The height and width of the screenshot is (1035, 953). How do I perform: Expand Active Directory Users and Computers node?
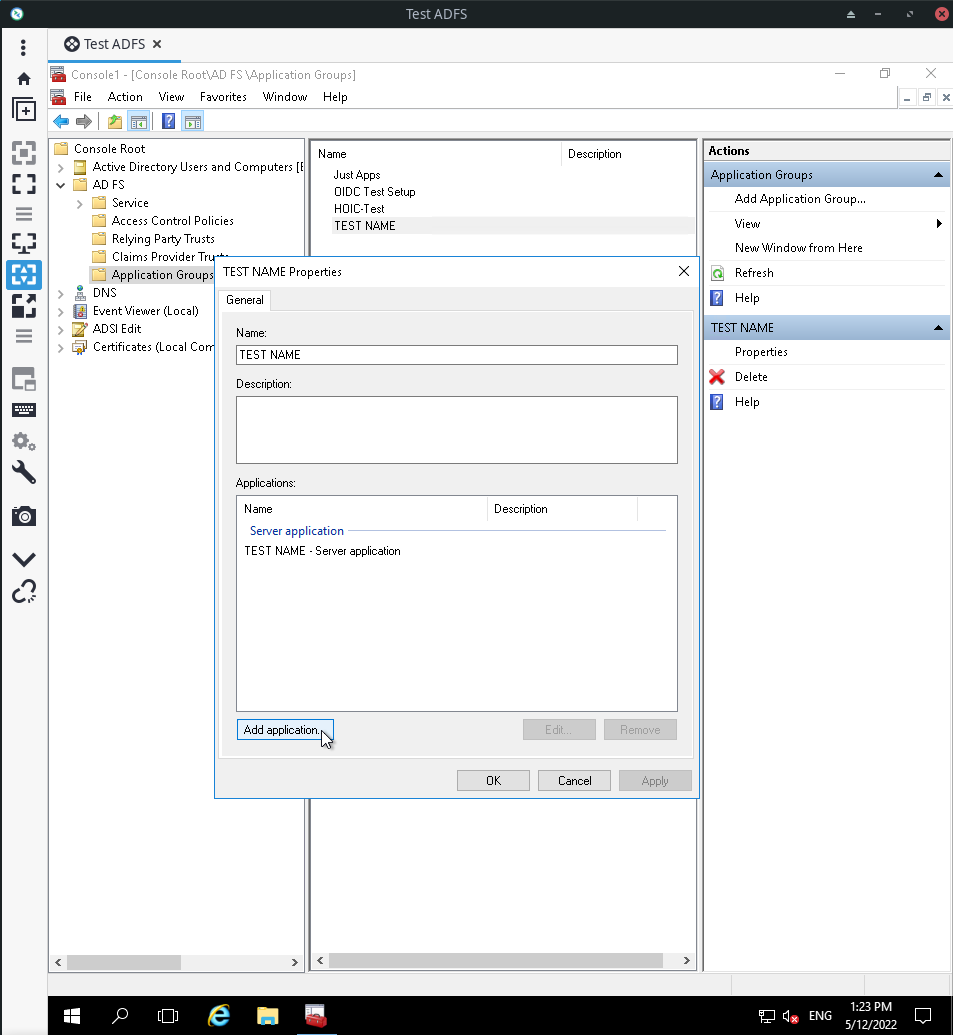[x=61, y=168]
